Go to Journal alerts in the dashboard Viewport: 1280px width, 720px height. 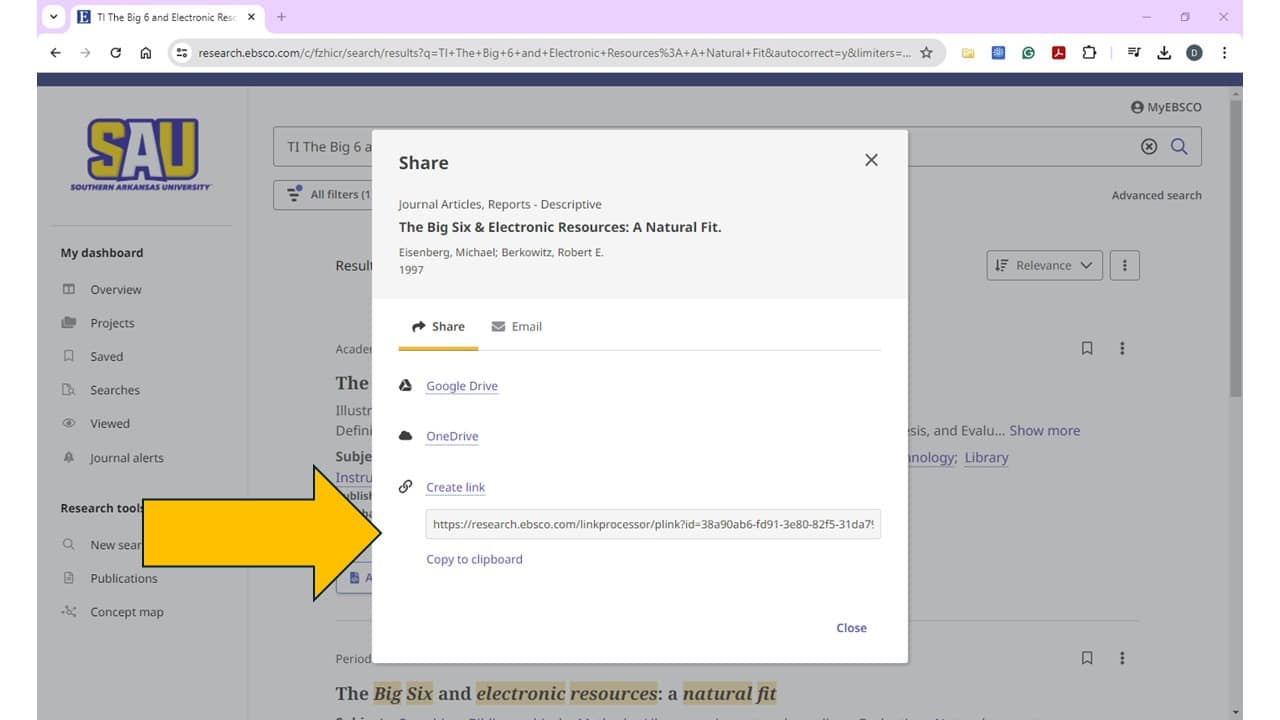pyautogui.click(x=126, y=458)
